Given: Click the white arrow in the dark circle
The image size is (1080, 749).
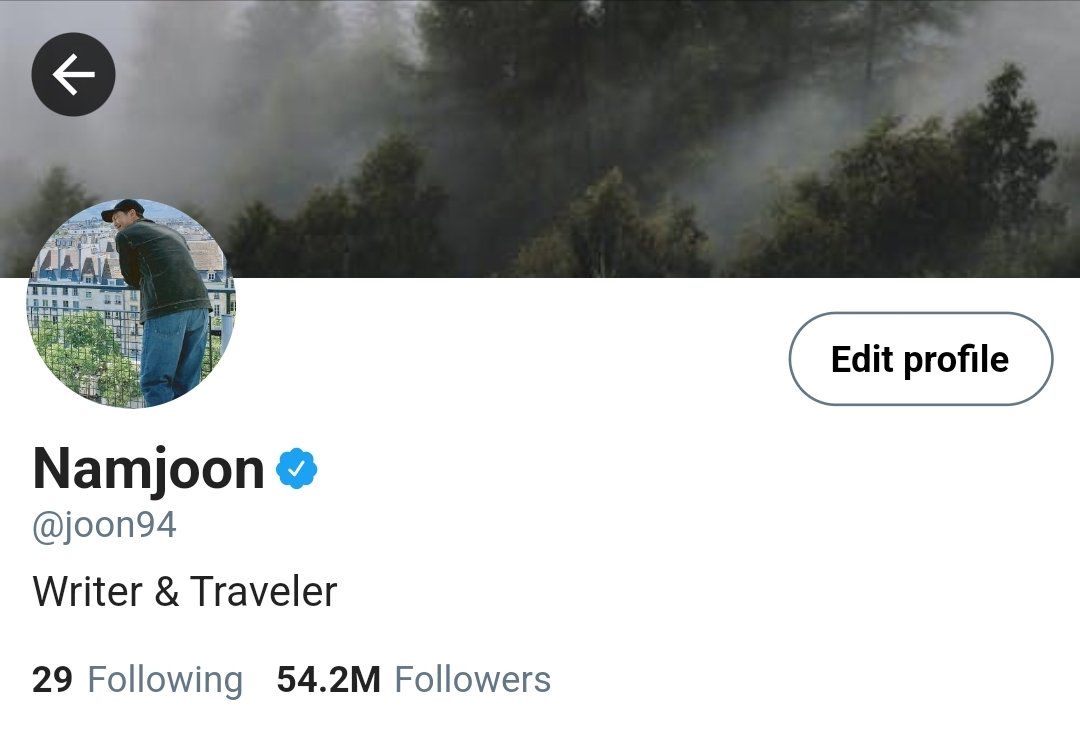Looking at the screenshot, I should point(73,74).
